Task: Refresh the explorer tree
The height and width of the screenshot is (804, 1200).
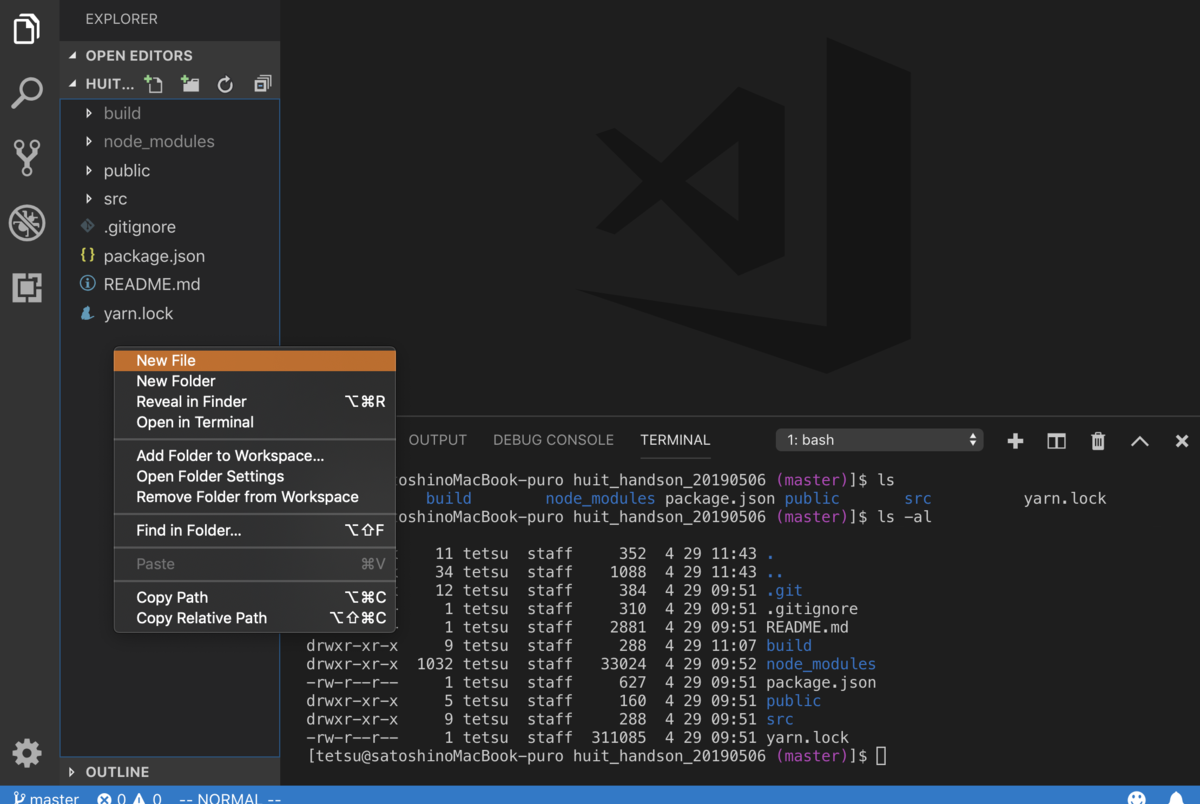Action: coord(225,84)
